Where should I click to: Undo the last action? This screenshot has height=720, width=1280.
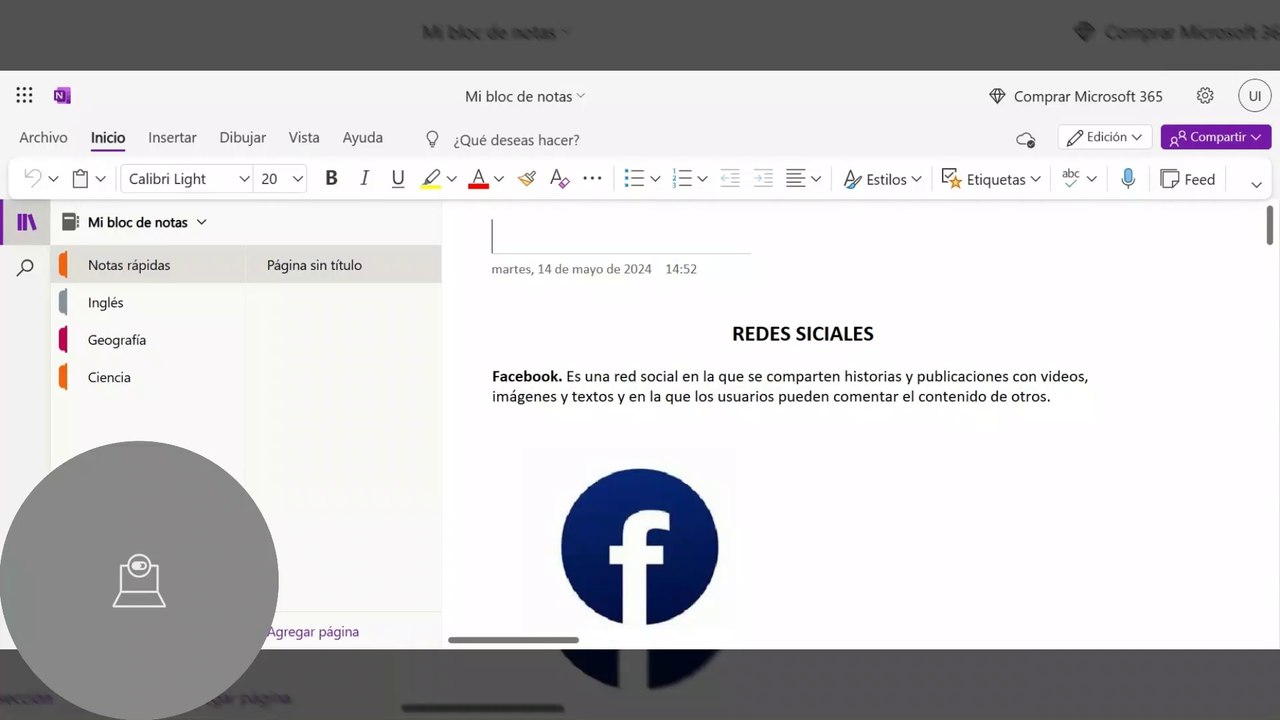(32, 179)
